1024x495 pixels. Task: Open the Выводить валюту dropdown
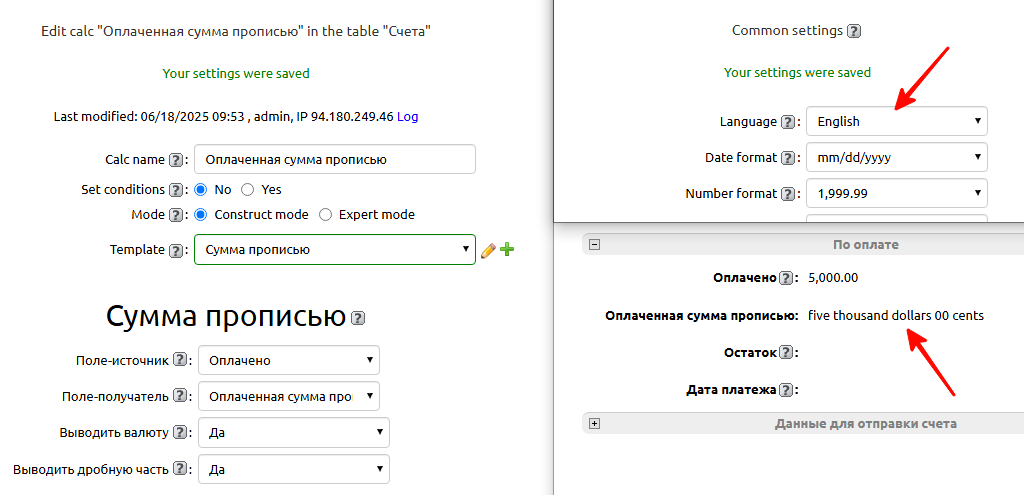pos(293,432)
